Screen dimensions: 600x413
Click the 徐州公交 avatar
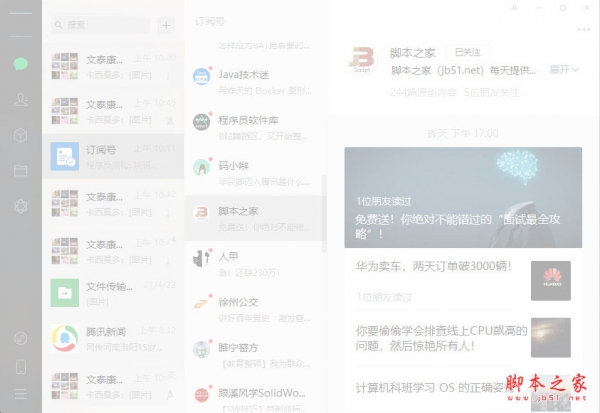click(x=201, y=304)
